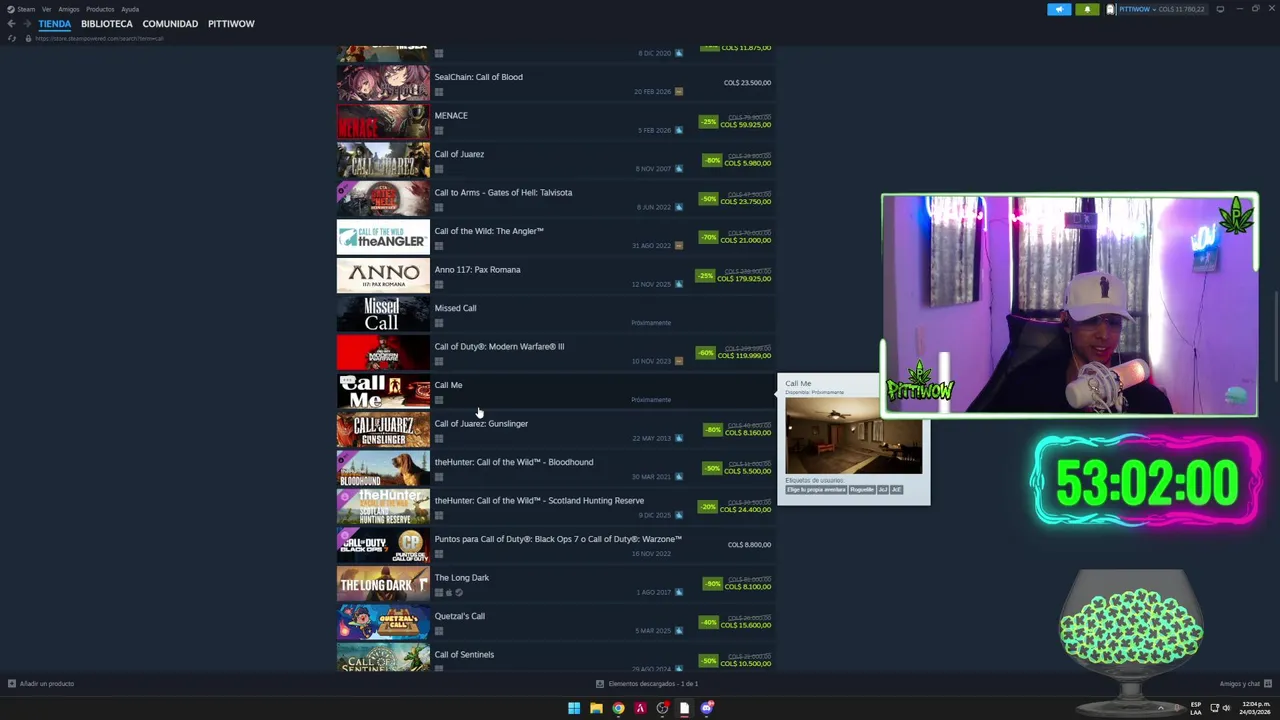Open Puntos para Call of Duty result
The width and height of the screenshot is (1280, 720).
[x=555, y=545]
